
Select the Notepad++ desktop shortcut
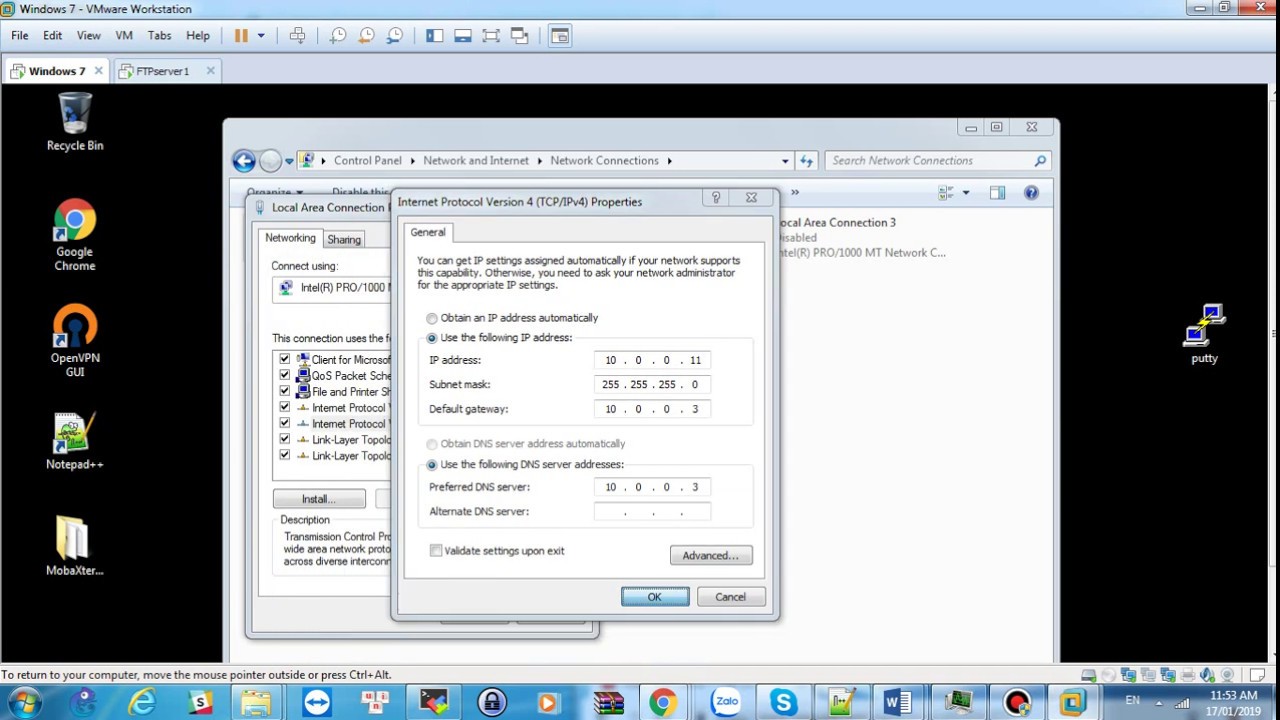[x=75, y=441]
